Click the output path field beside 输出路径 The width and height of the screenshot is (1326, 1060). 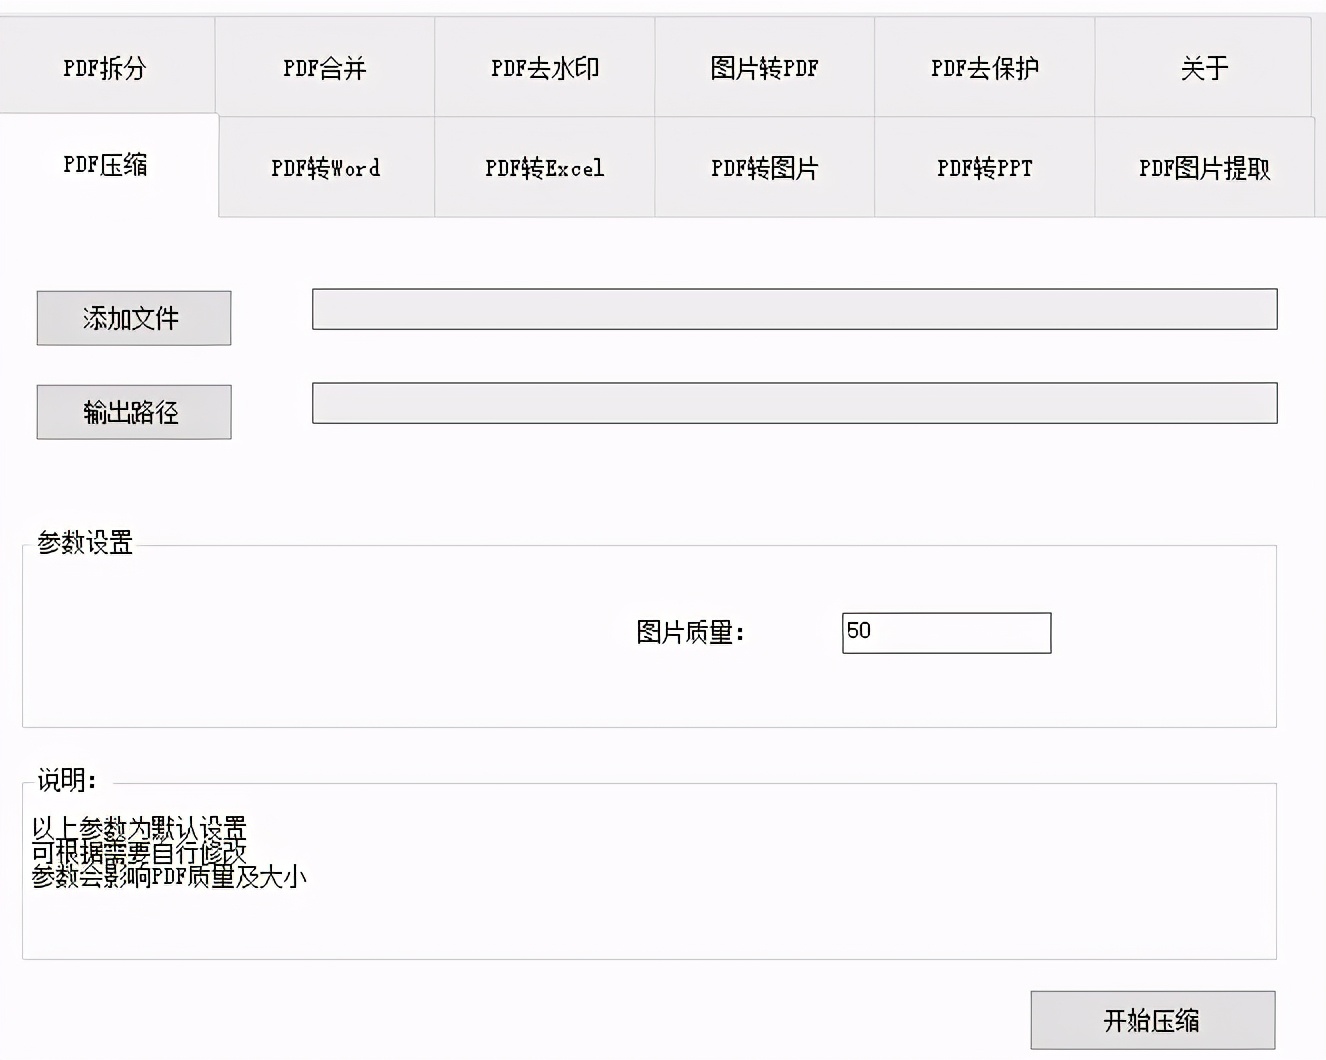click(794, 403)
